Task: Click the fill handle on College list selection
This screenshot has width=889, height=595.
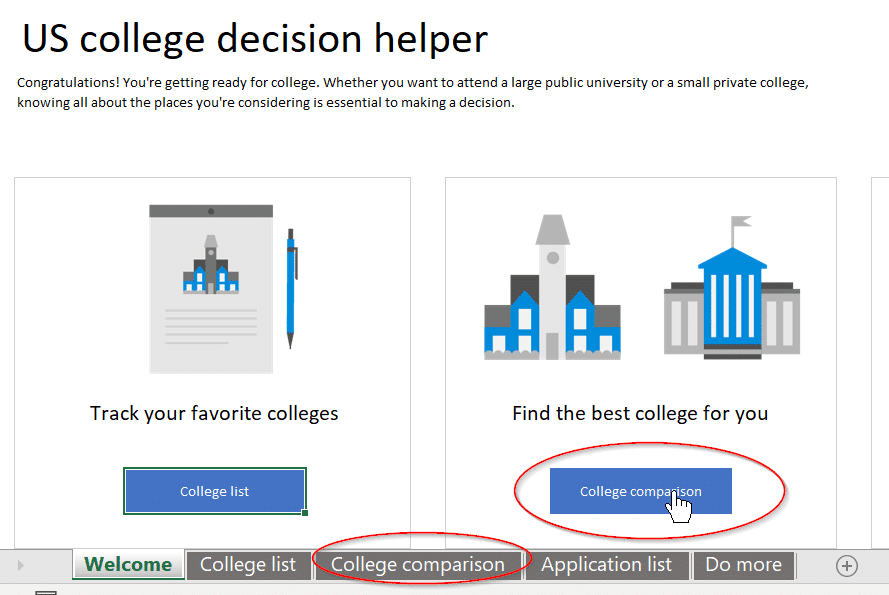Action: [304, 513]
